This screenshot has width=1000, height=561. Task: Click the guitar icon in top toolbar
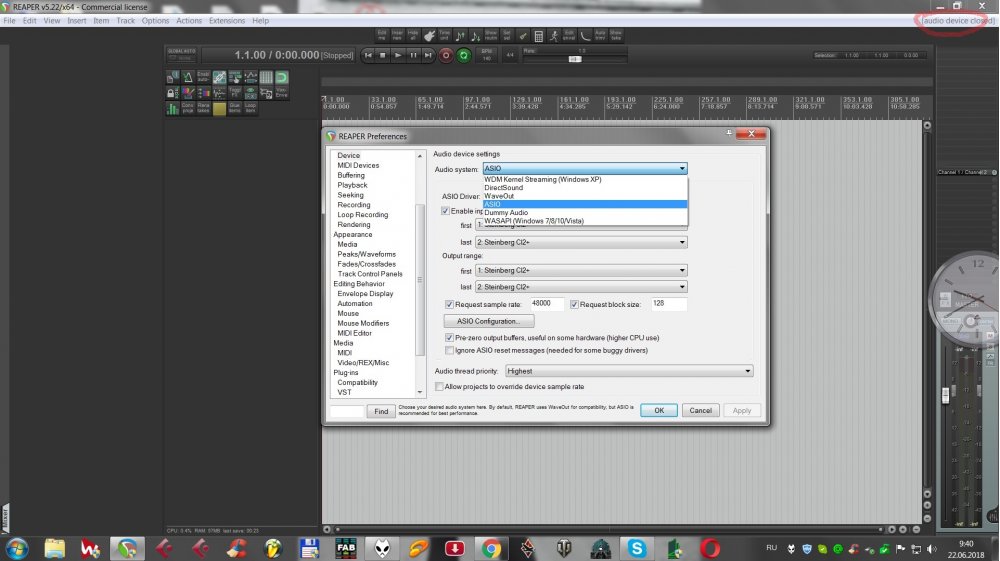click(429, 36)
